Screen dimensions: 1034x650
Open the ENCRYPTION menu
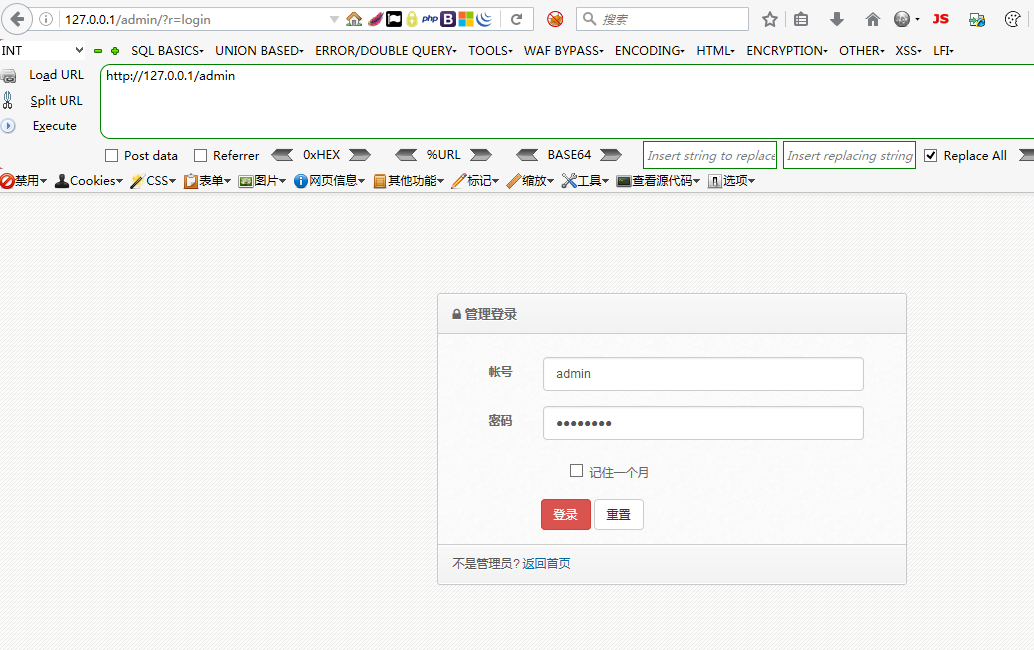787,51
